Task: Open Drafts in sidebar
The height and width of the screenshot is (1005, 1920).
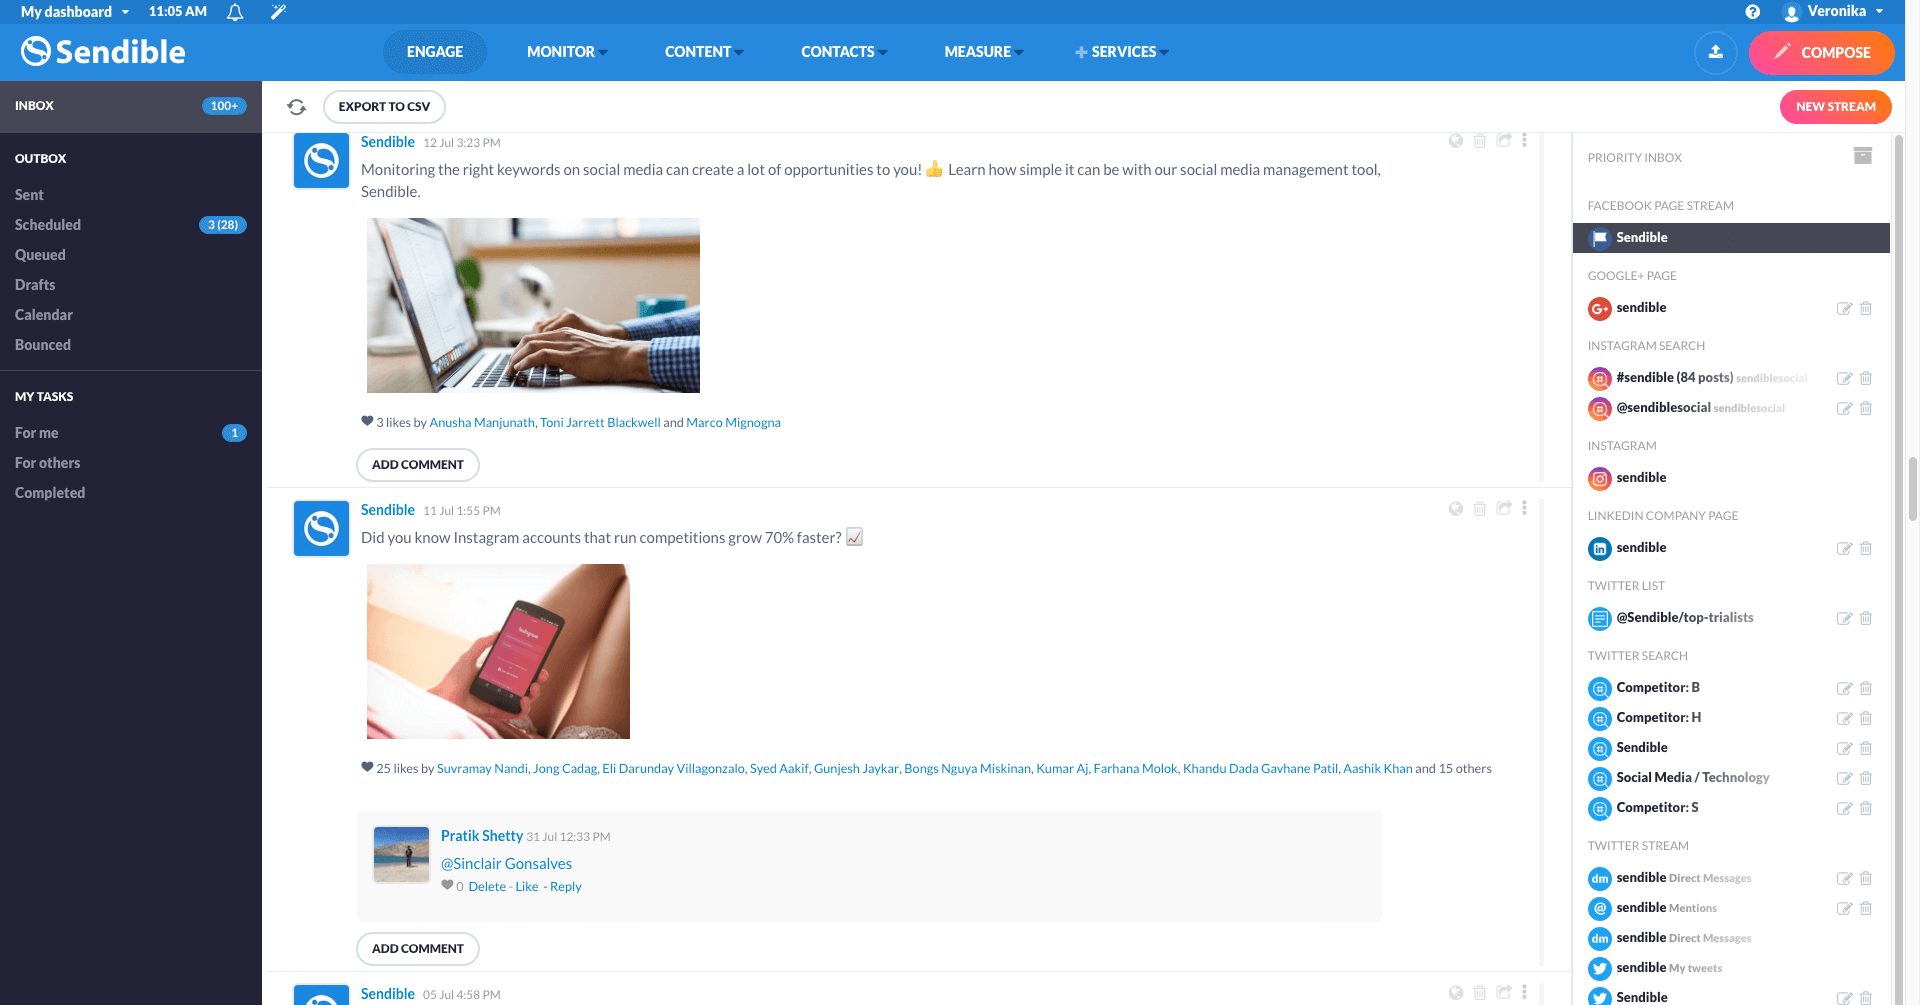Action: click(35, 285)
